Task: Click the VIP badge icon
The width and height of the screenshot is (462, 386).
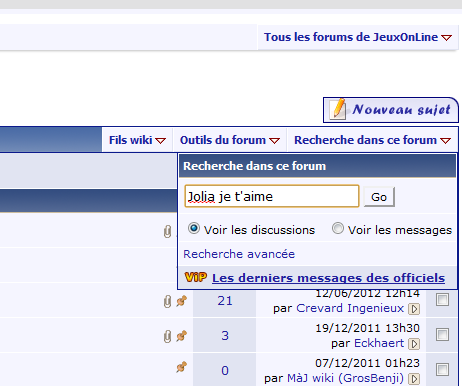Action: point(196,277)
